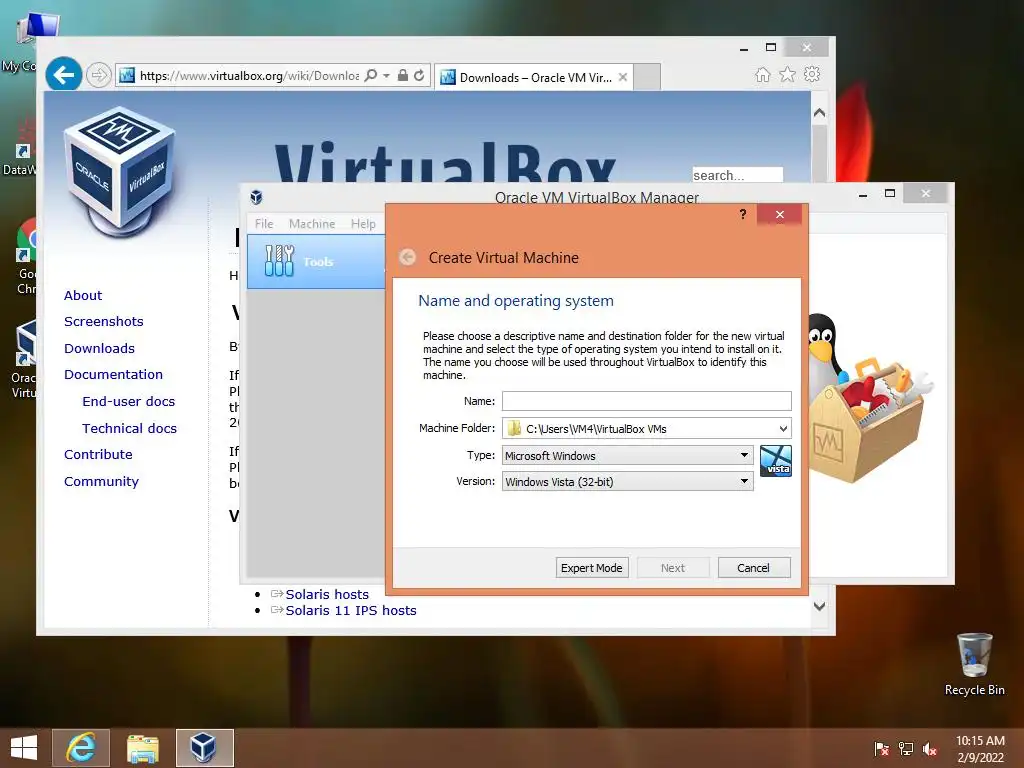
Task: Click the browser scrollbar up arrow
Action: click(820, 112)
